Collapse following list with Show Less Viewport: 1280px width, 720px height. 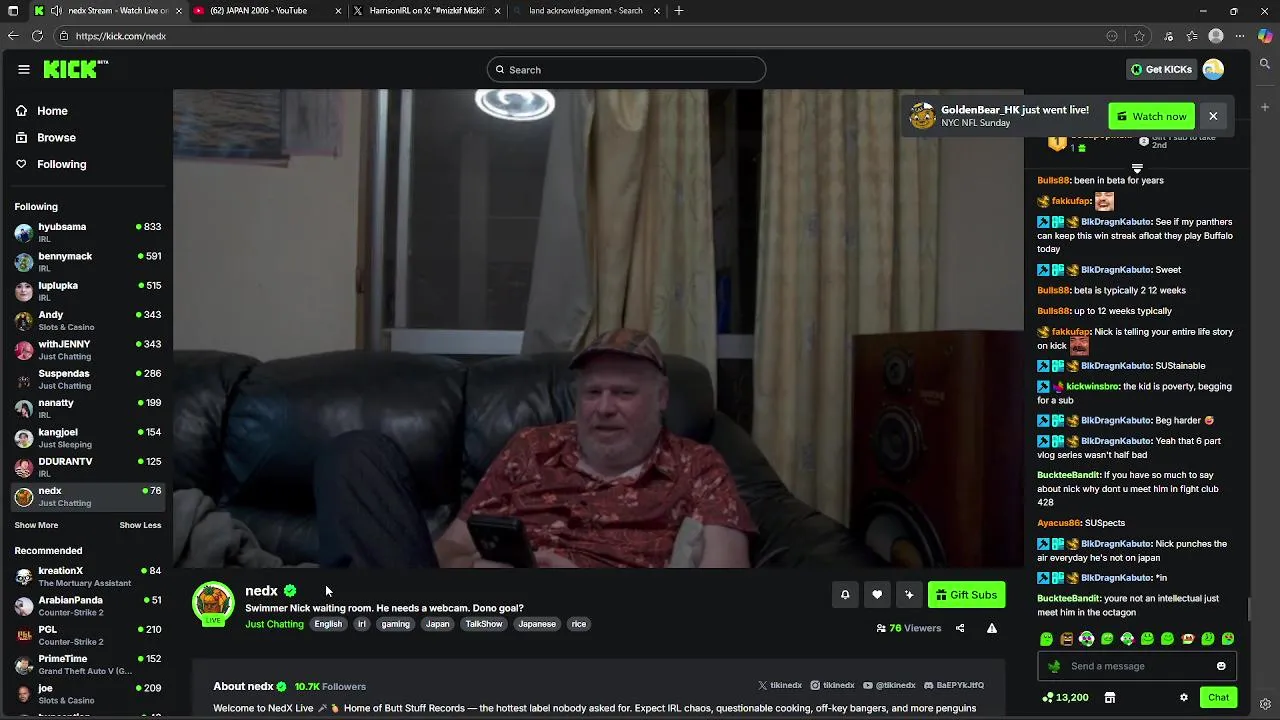[140, 525]
